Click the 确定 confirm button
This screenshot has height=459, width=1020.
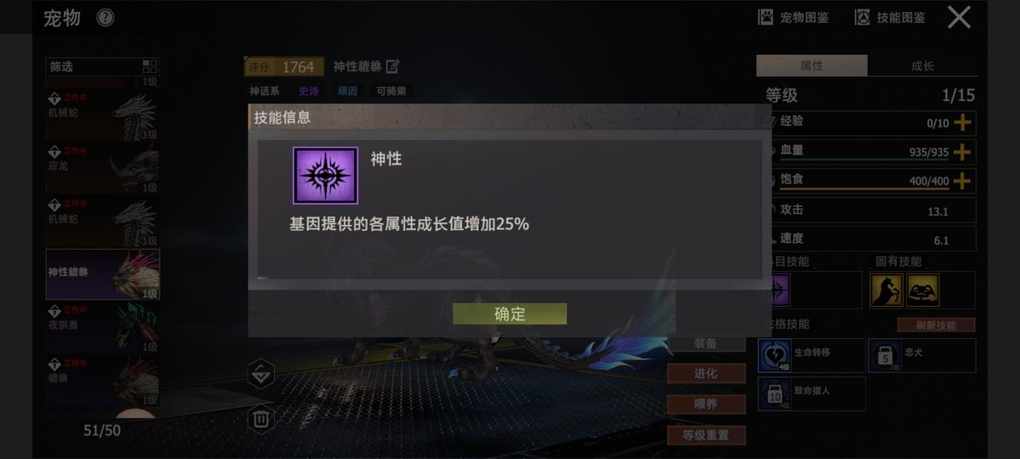pos(509,314)
